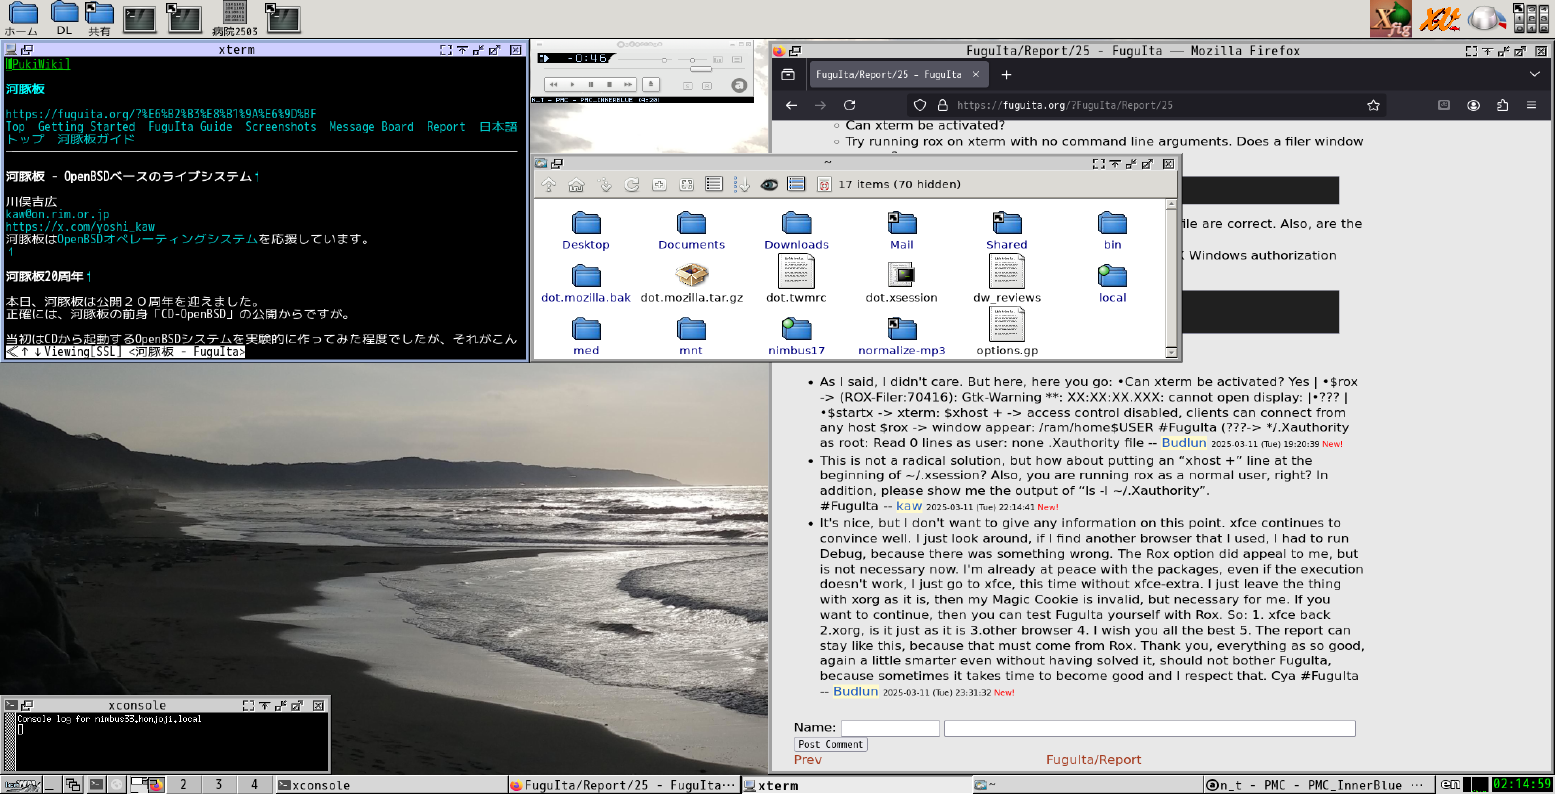
Task: Click the Name input field
Action: coord(889,728)
